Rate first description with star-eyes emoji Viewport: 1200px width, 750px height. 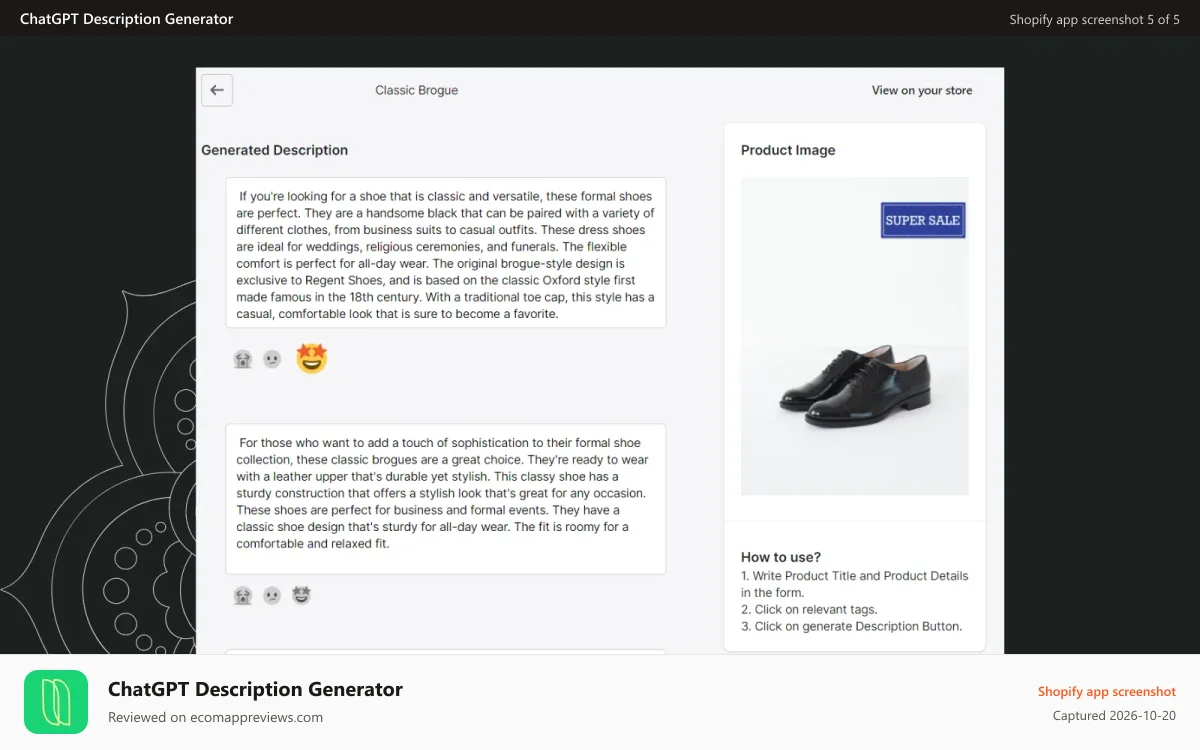tap(312, 359)
